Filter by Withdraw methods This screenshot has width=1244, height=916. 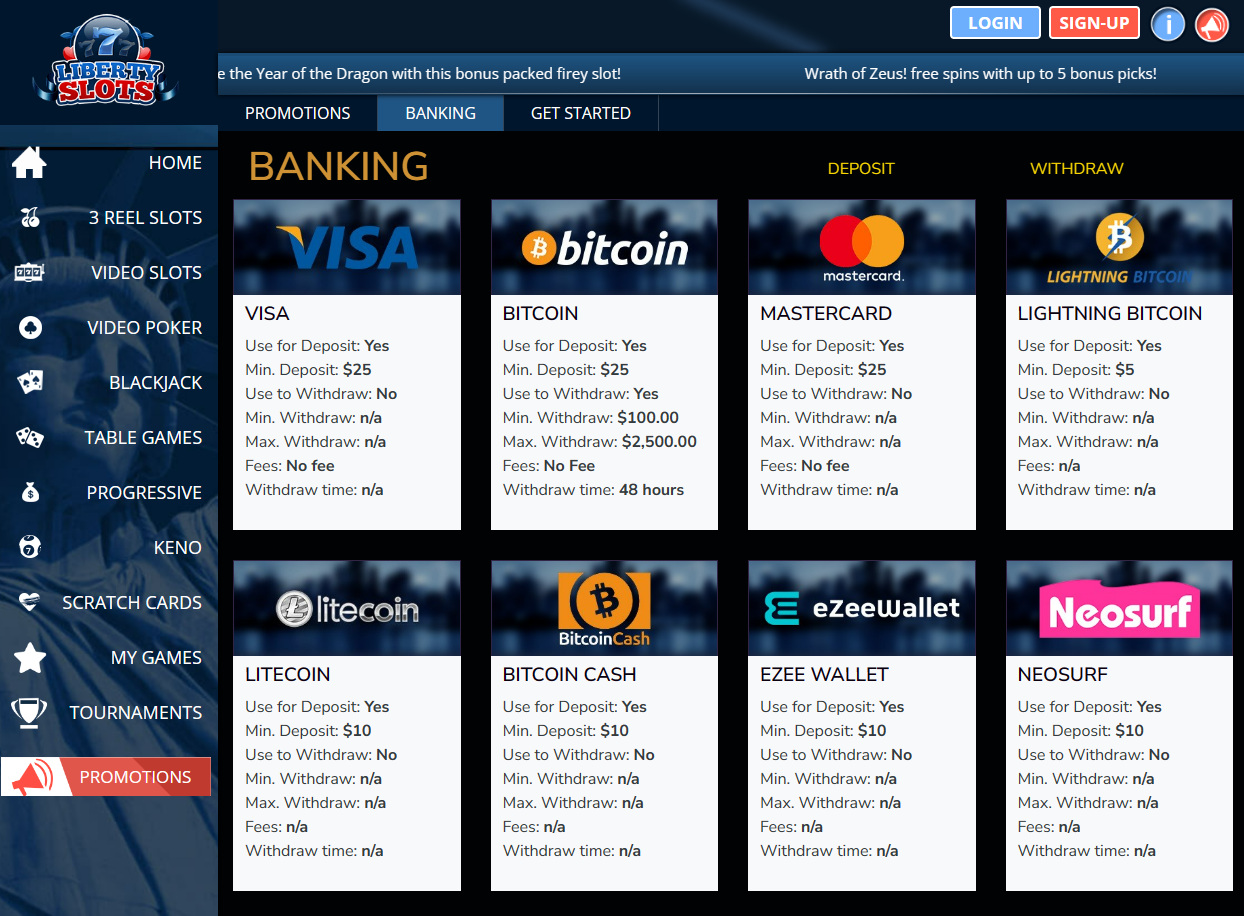pos(1076,169)
